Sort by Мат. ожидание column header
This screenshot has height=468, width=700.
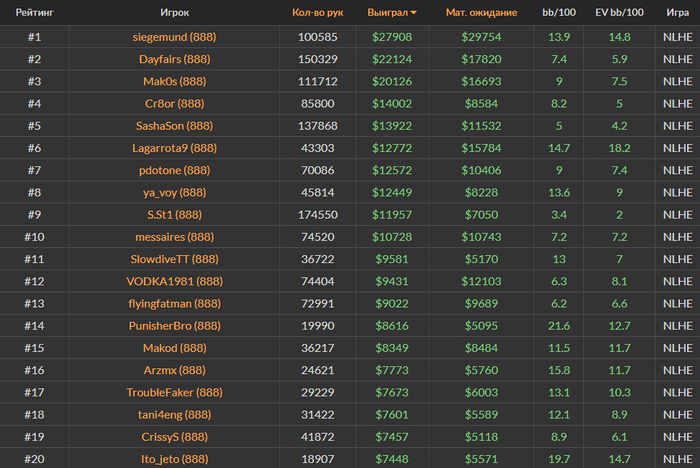pyautogui.click(x=481, y=13)
